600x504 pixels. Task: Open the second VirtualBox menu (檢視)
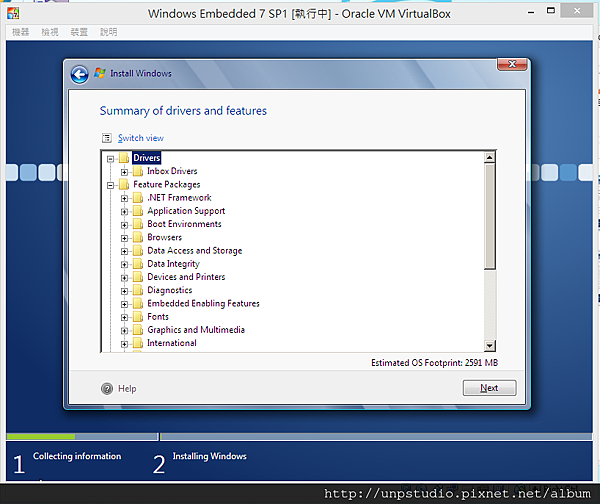(50, 32)
